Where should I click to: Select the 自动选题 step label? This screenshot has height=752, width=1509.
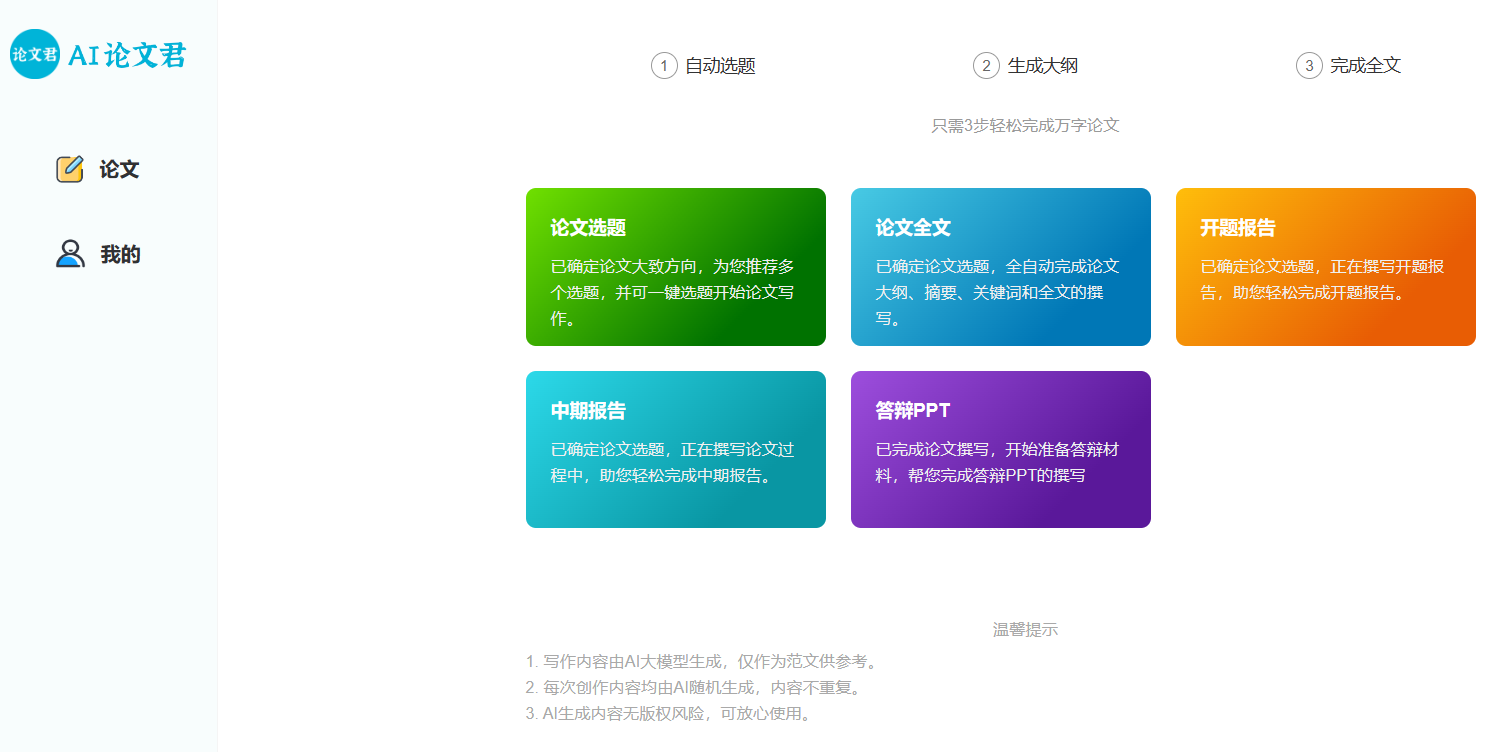point(720,66)
